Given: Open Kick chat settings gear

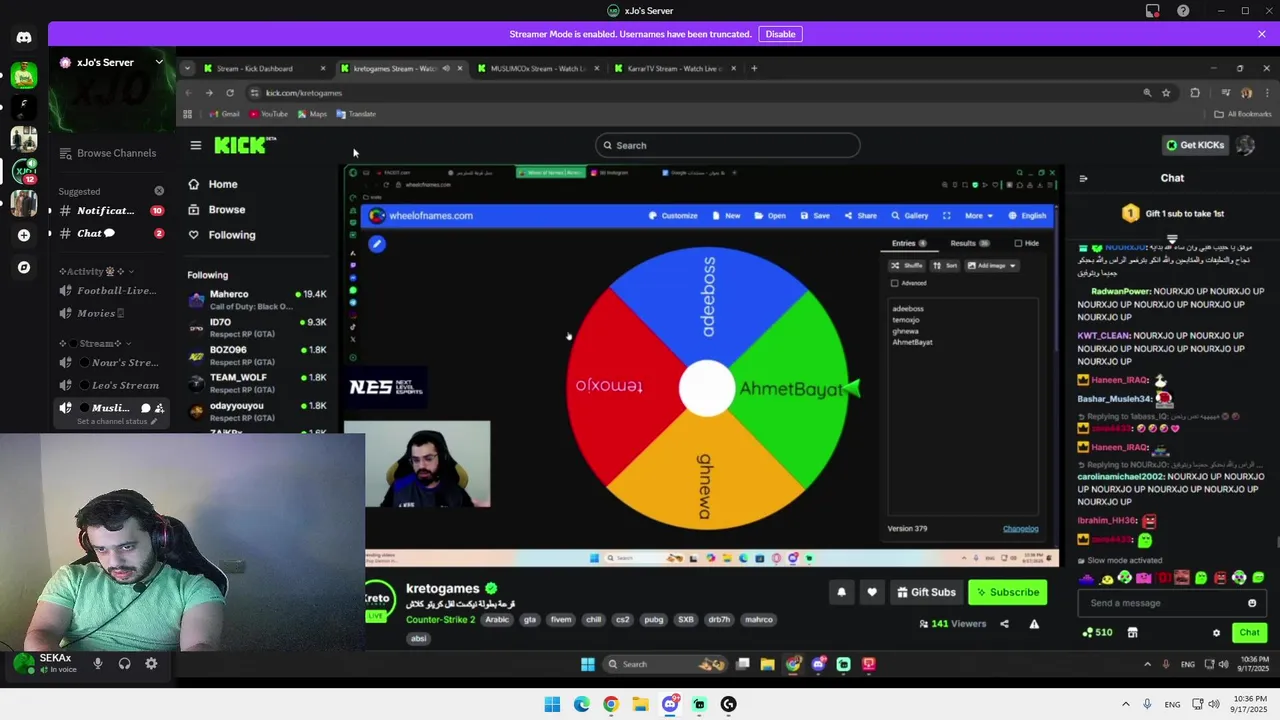Looking at the screenshot, I should (1216, 633).
